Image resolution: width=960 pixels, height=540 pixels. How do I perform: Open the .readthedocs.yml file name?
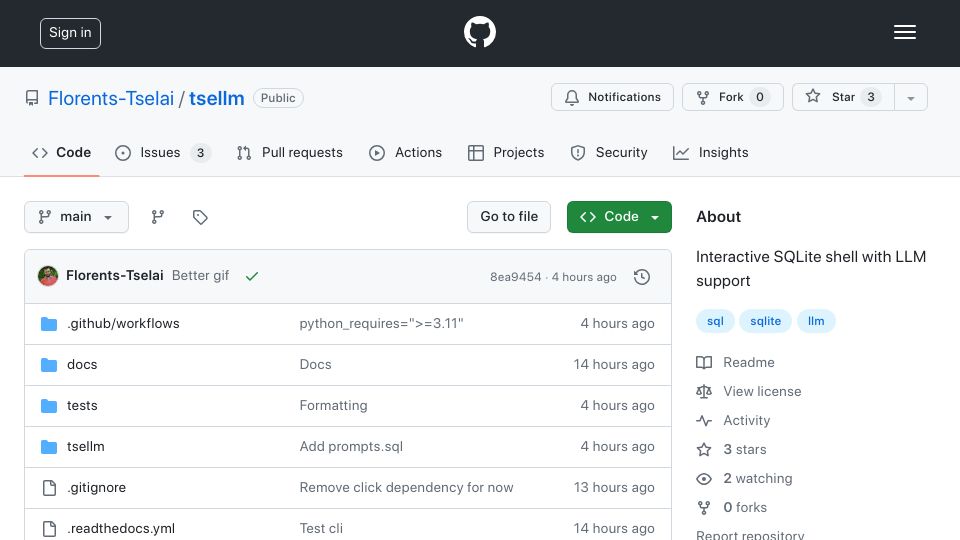point(121,528)
